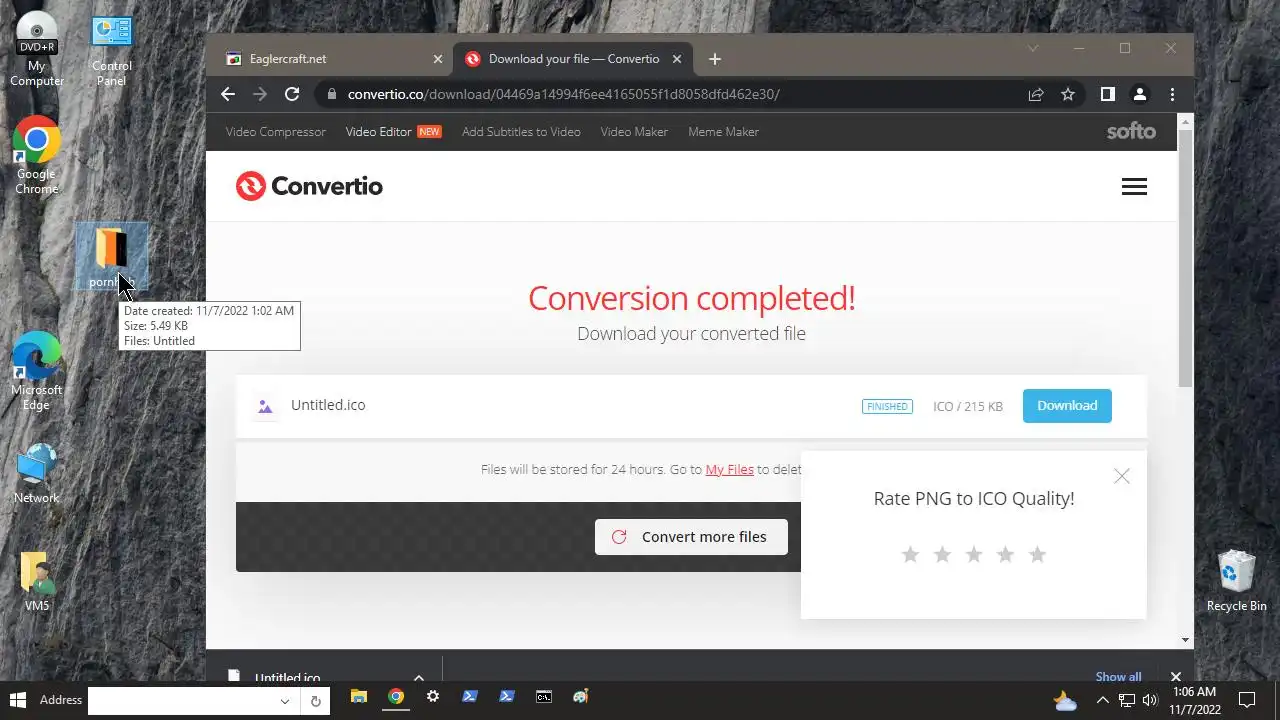
Task: Open Chrome's three-dot menu
Action: 1172,94
